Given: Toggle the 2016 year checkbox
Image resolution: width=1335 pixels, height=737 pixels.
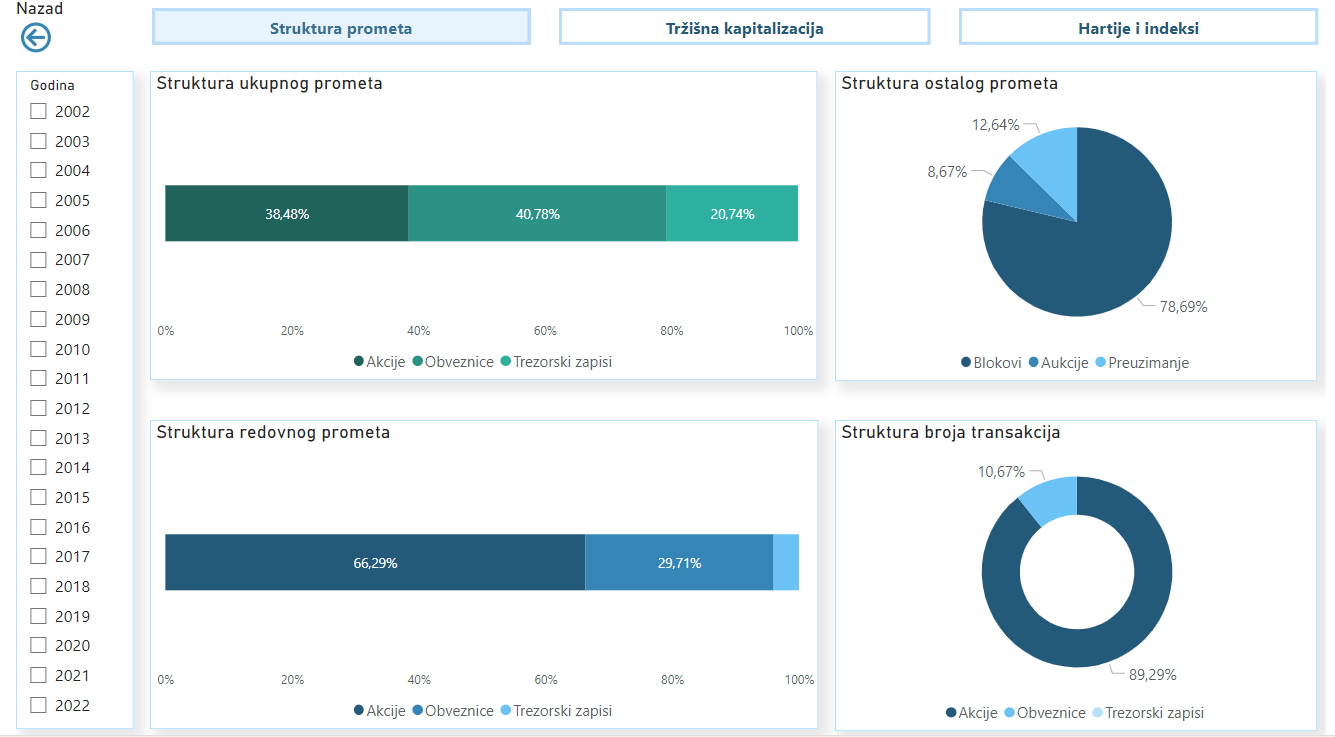Looking at the screenshot, I should pyautogui.click(x=39, y=527).
